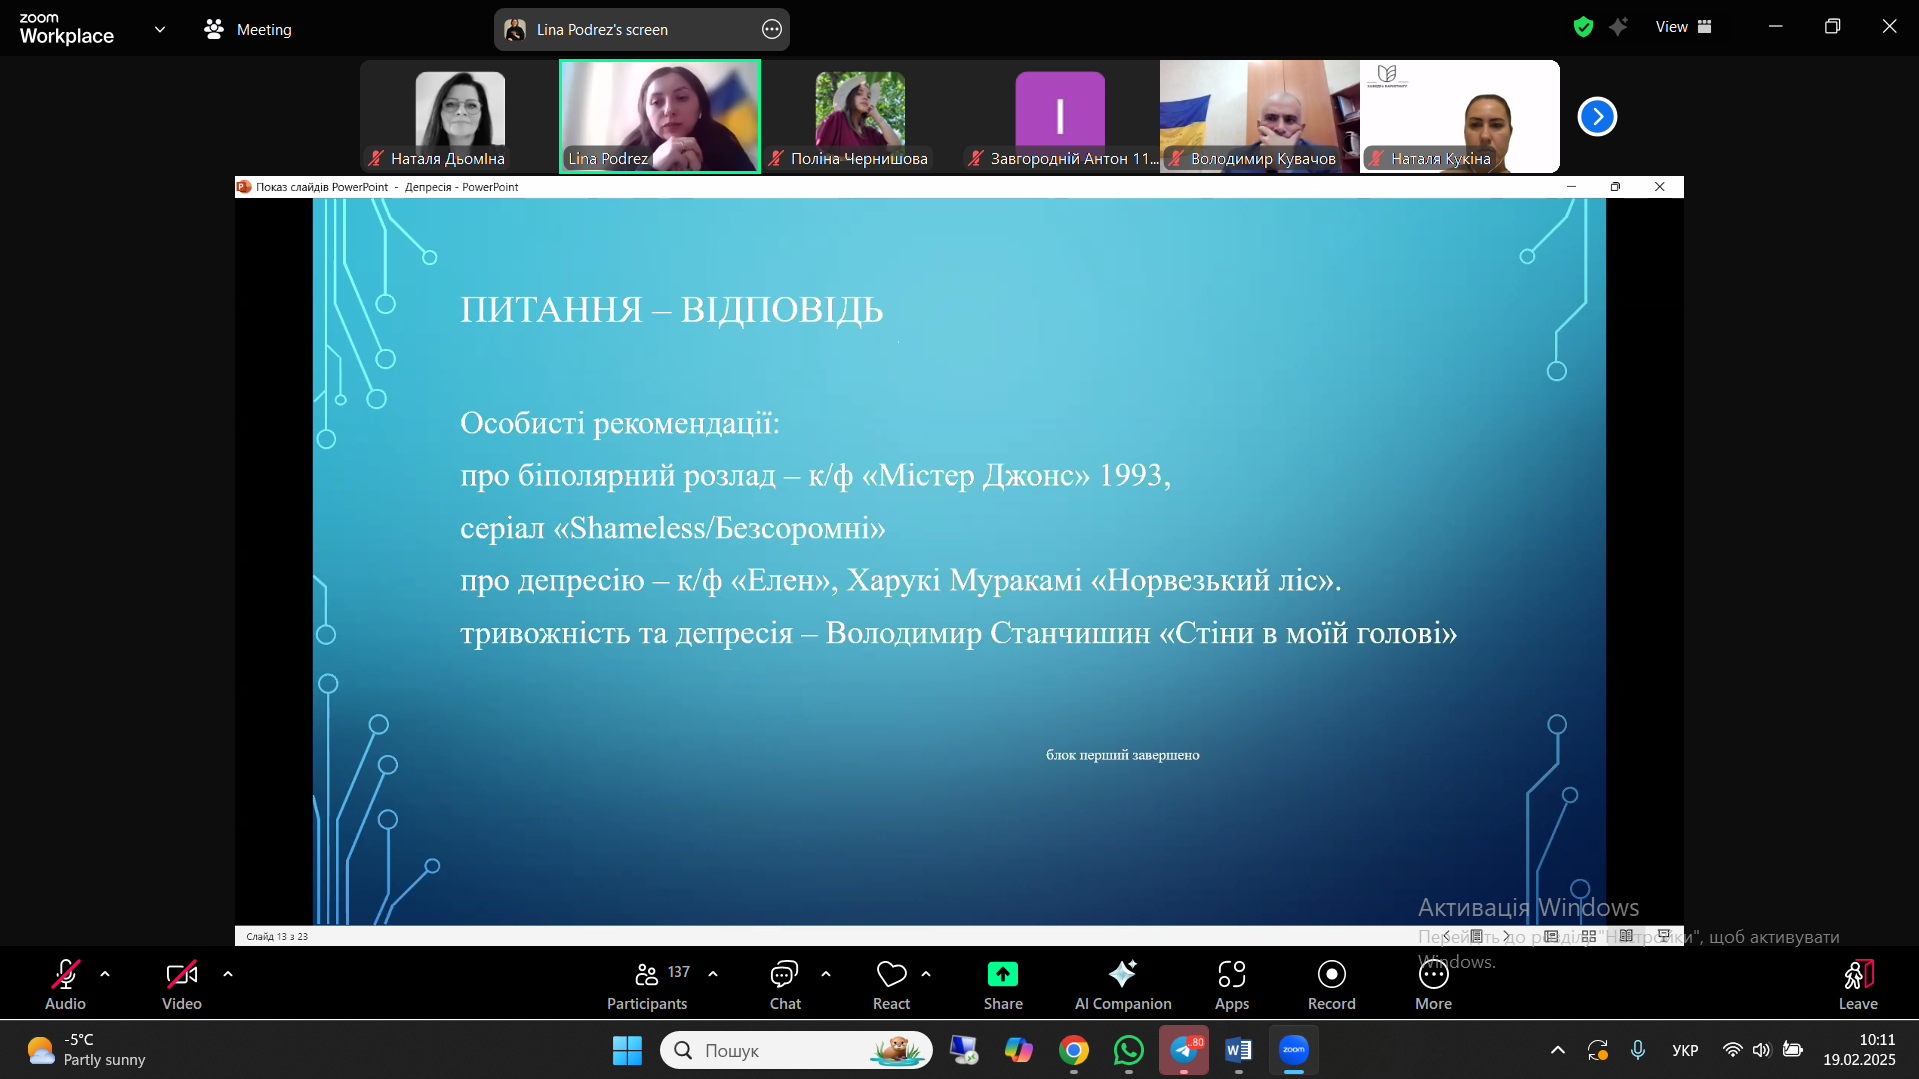Click the PowerPoint icon in the shared window title

point(243,187)
